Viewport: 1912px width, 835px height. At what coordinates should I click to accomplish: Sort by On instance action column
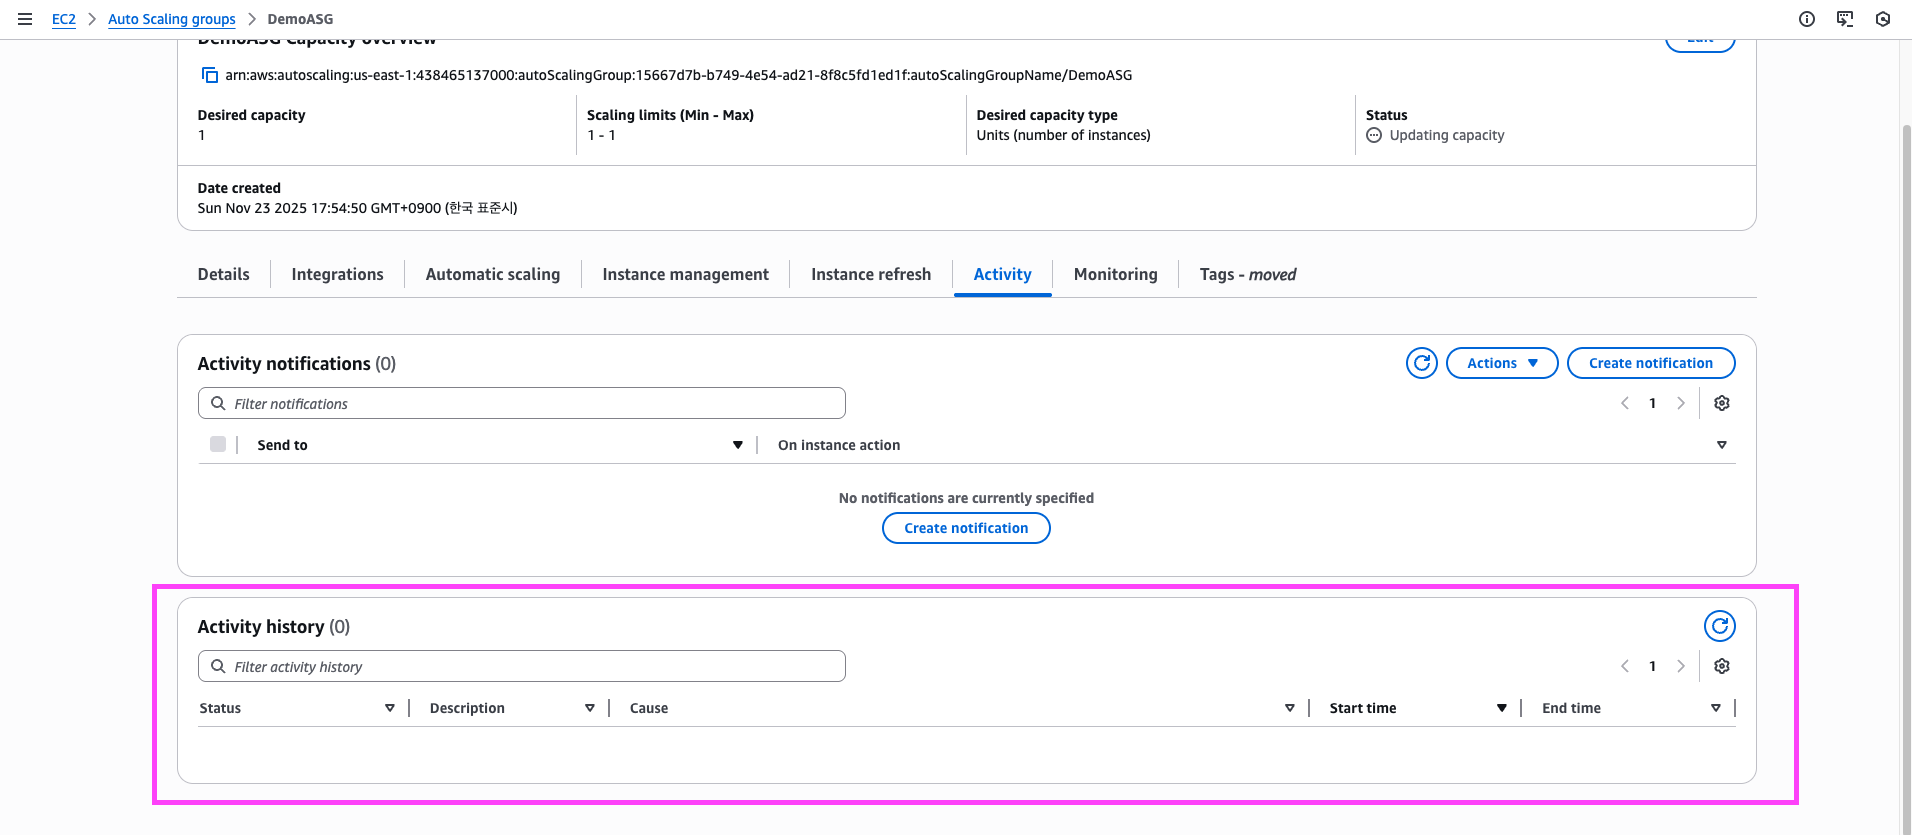pyautogui.click(x=1722, y=445)
